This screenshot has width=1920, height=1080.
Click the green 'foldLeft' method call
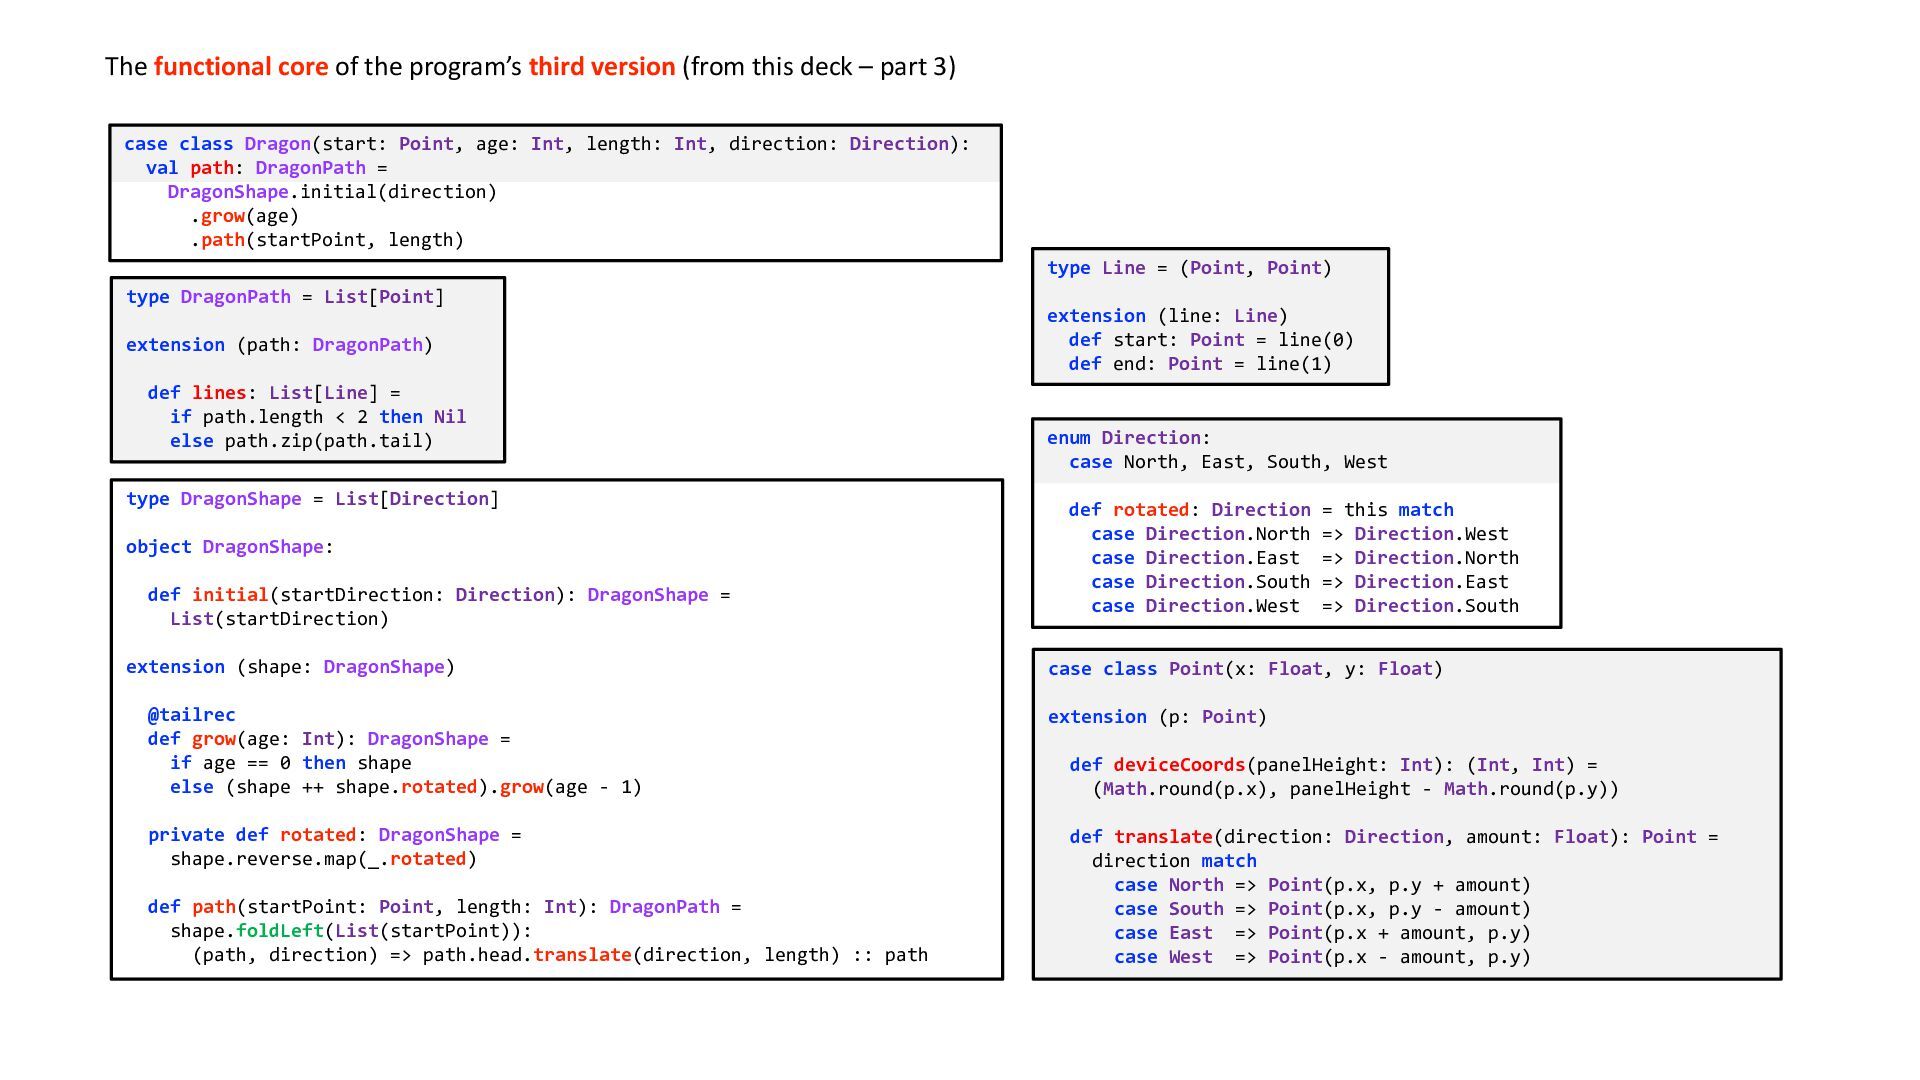point(279,931)
